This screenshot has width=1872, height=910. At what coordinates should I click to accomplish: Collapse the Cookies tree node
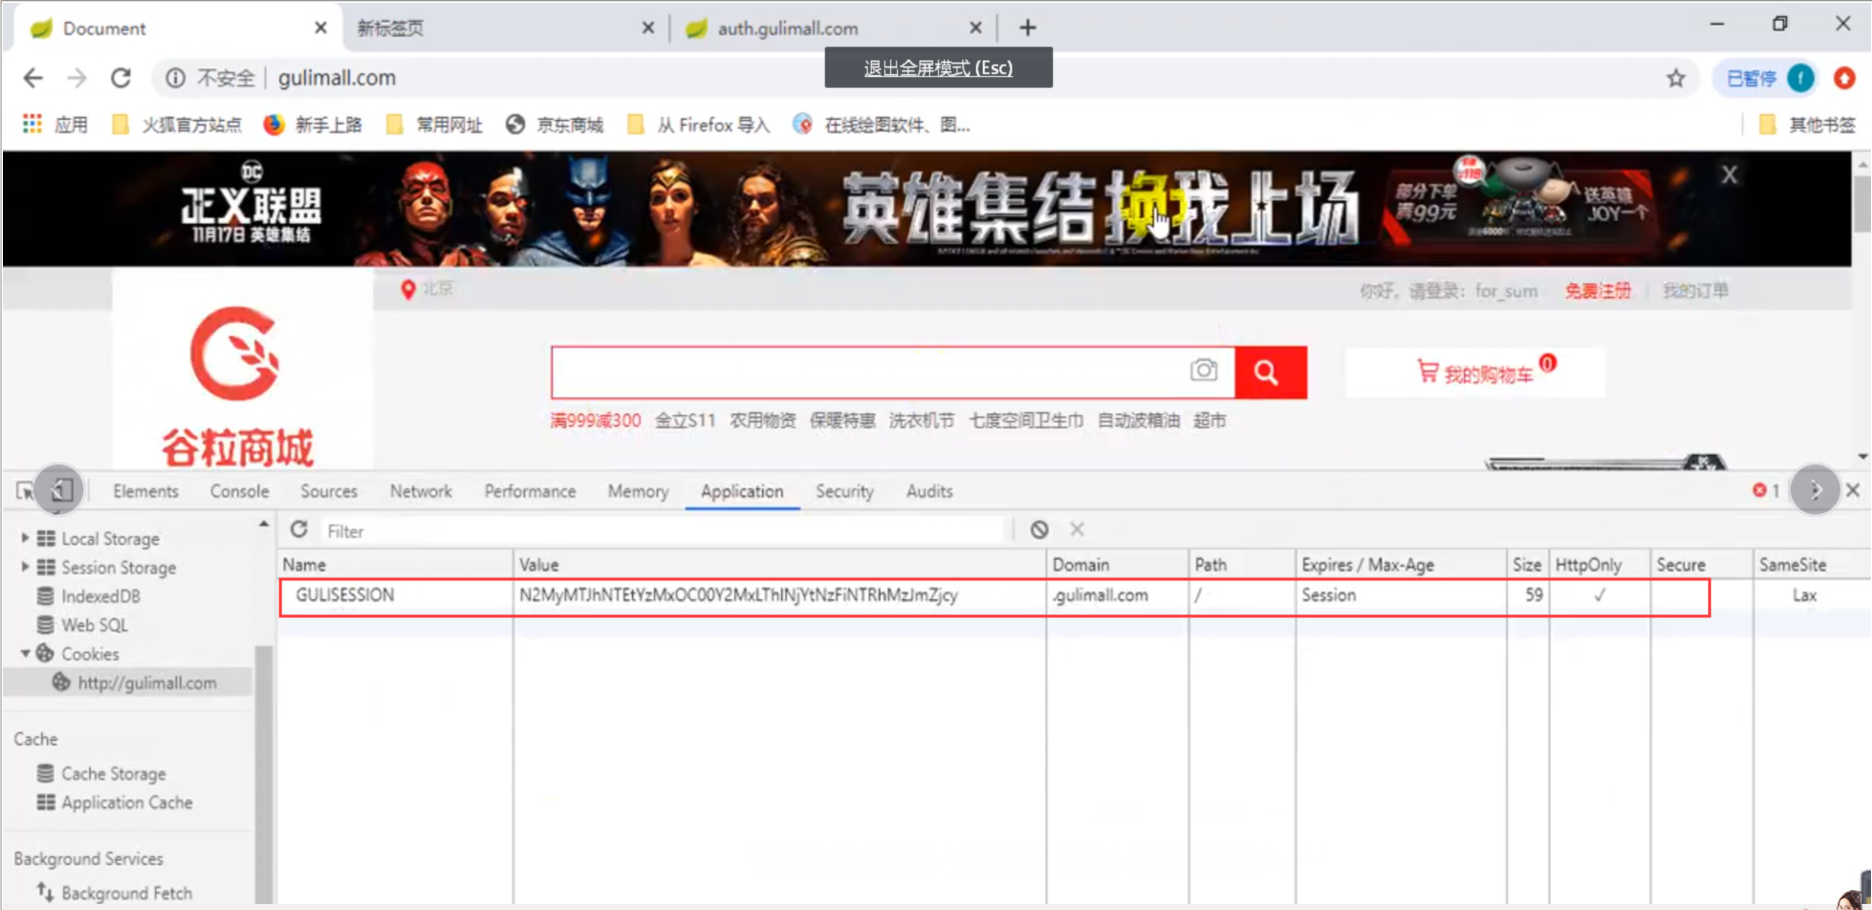click(25, 654)
